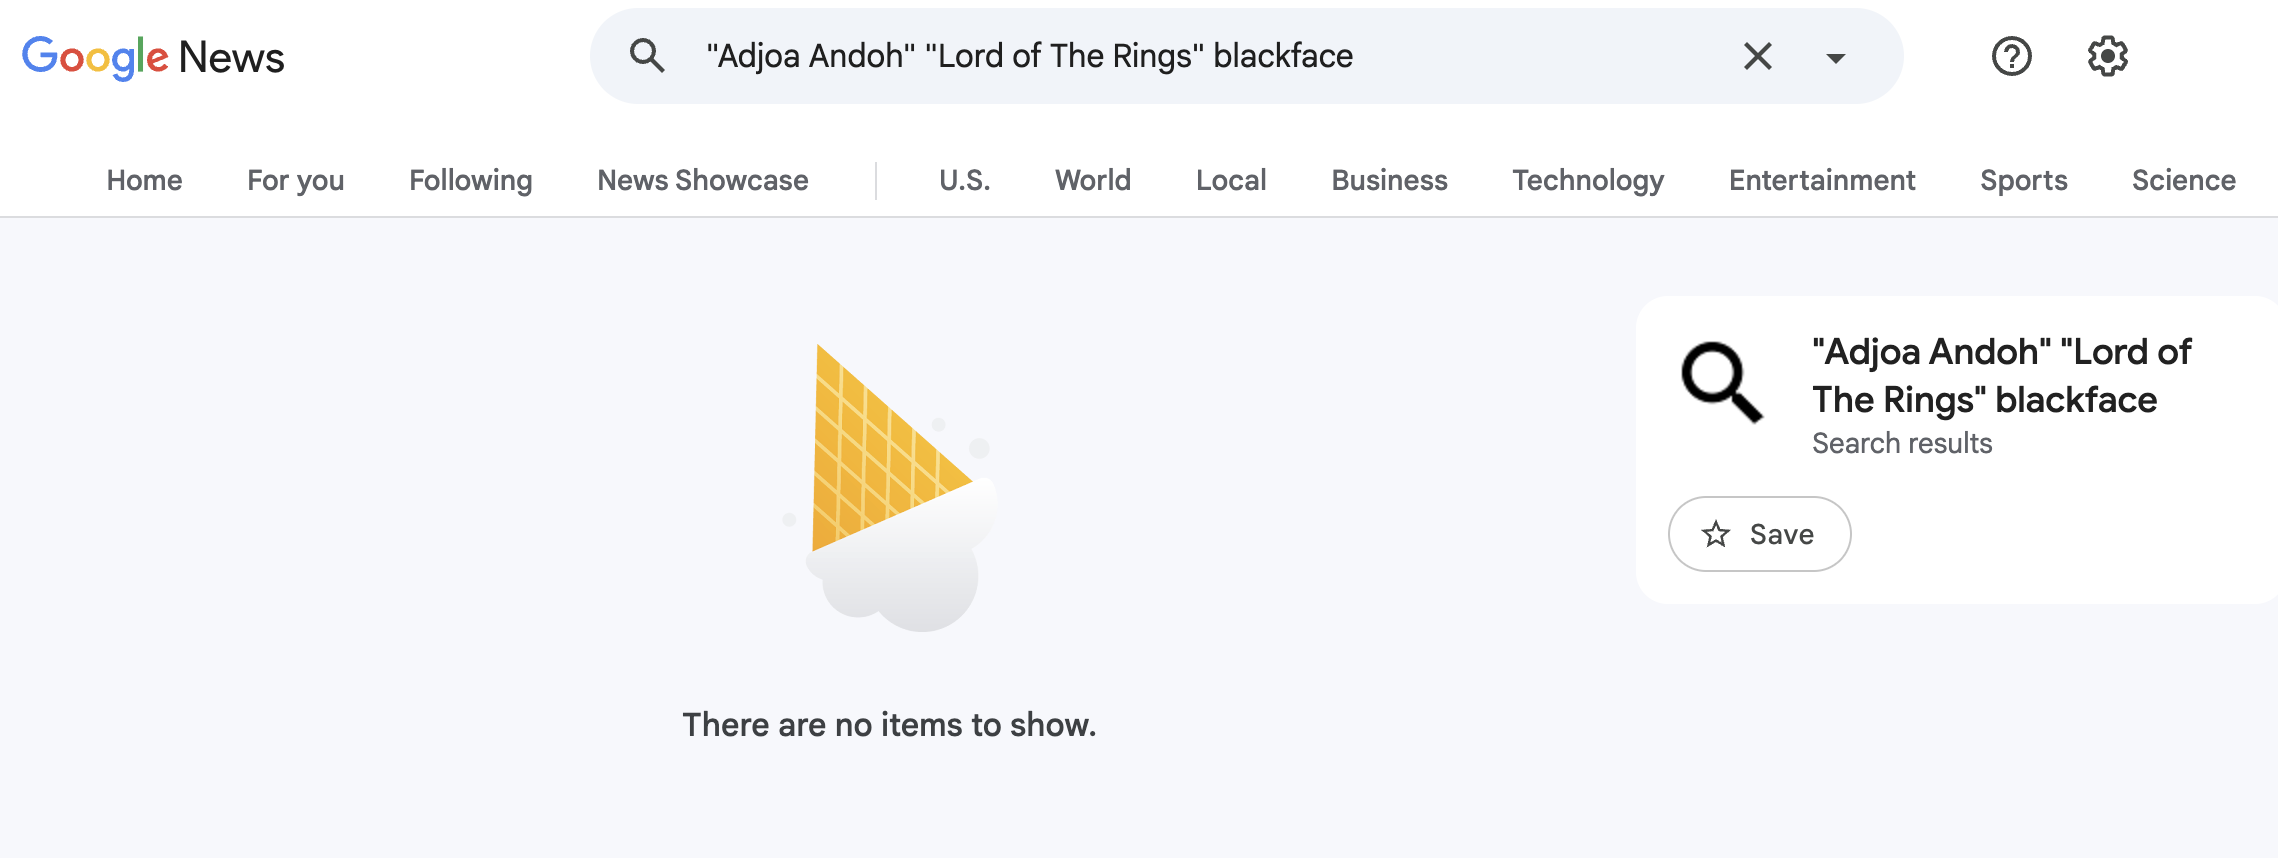This screenshot has width=2278, height=858.
Task: Open the Help question mark icon
Action: (x=2011, y=56)
